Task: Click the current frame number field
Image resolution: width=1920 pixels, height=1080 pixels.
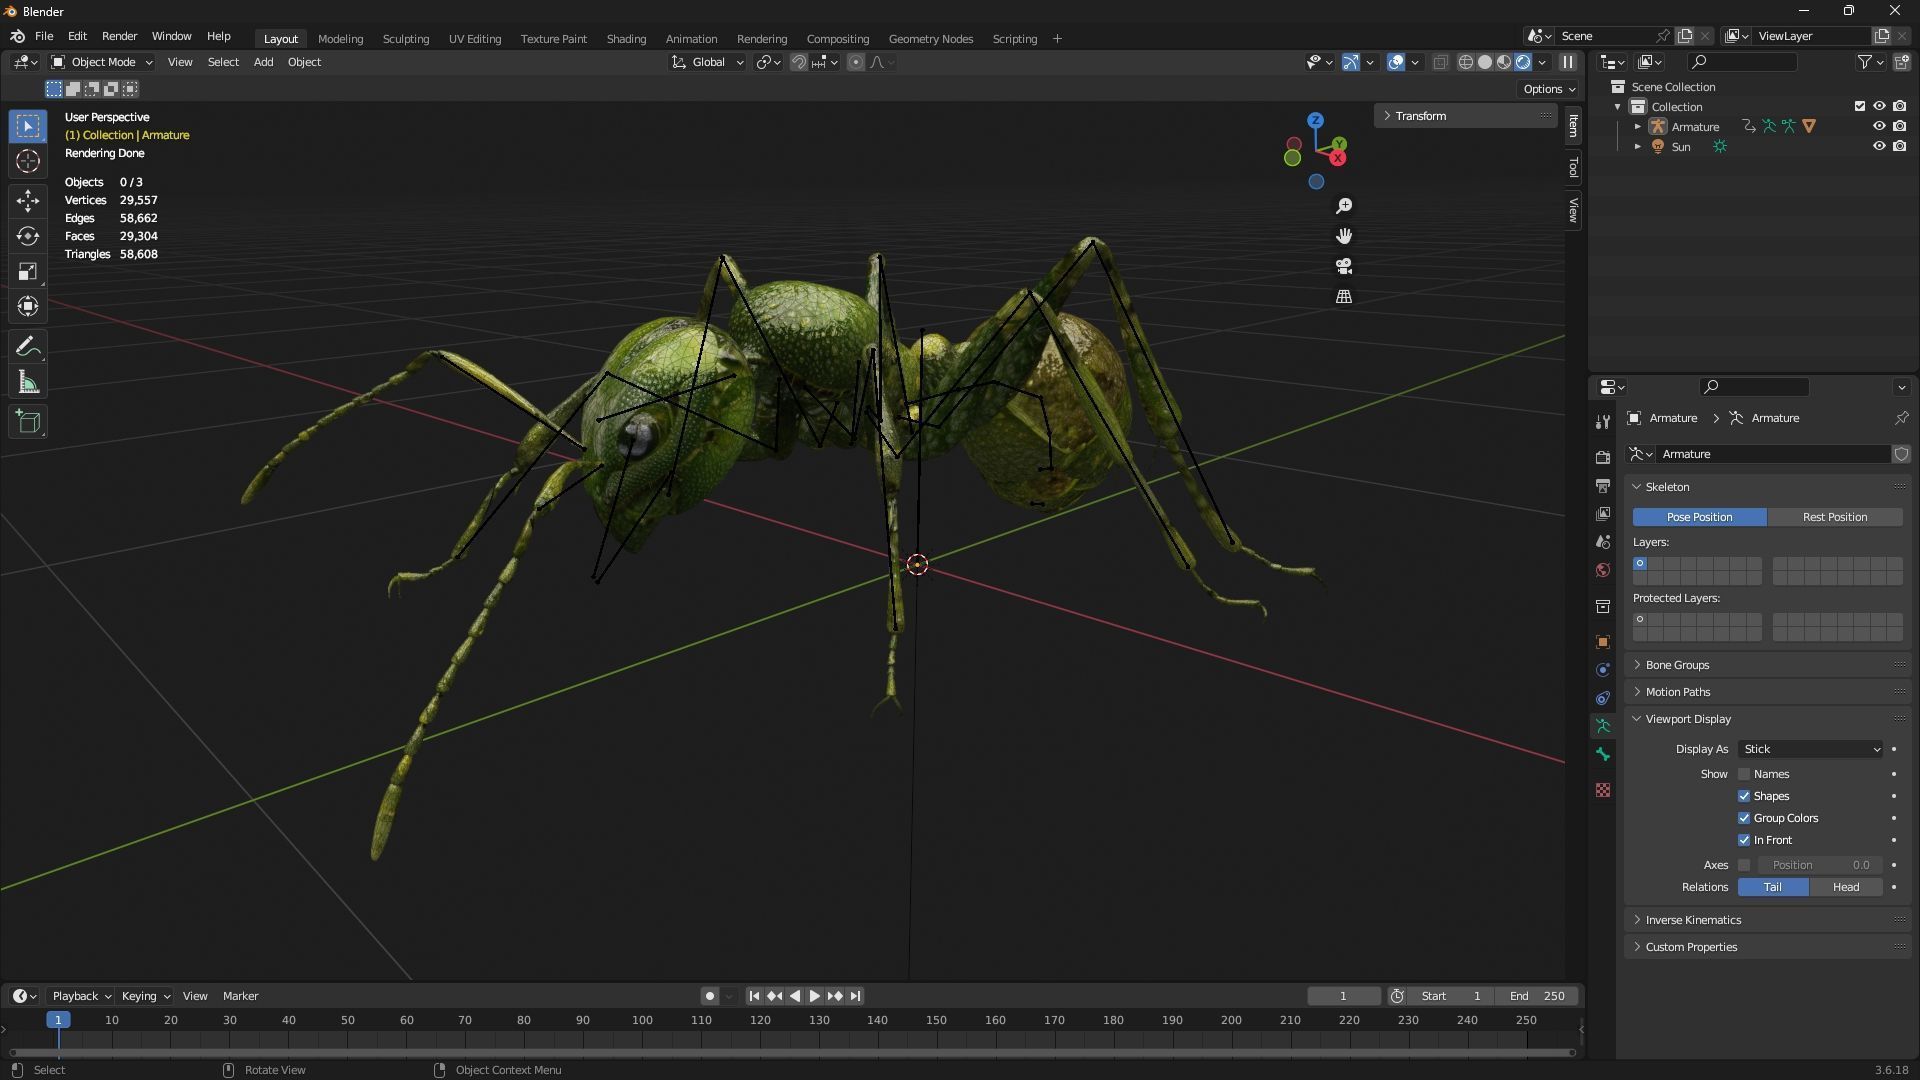Action: (x=1343, y=996)
